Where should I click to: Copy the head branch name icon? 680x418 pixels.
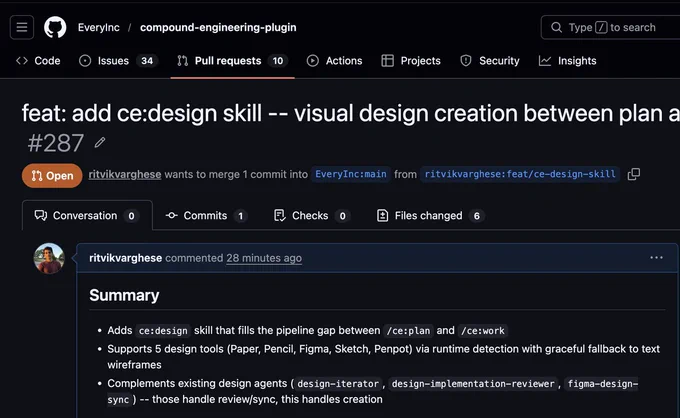tap(634, 174)
